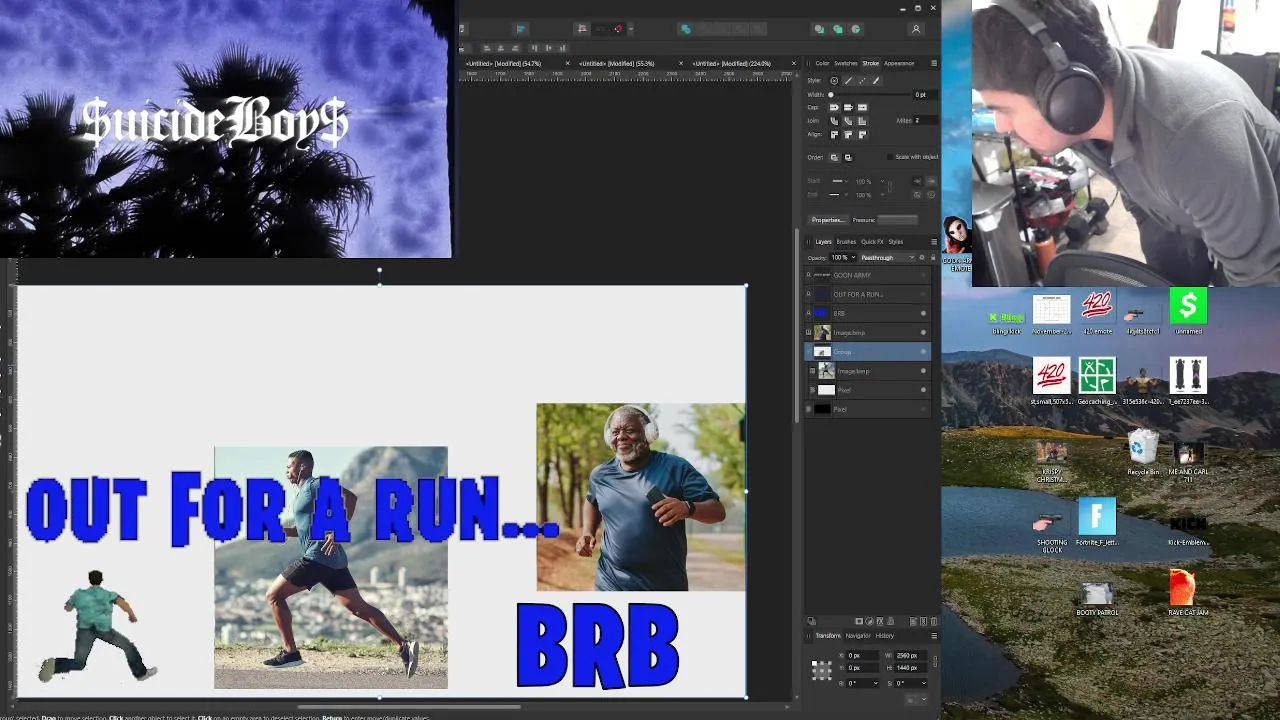The width and height of the screenshot is (1280, 720).
Task: Switch to the Appearance tab
Action: tap(899, 63)
